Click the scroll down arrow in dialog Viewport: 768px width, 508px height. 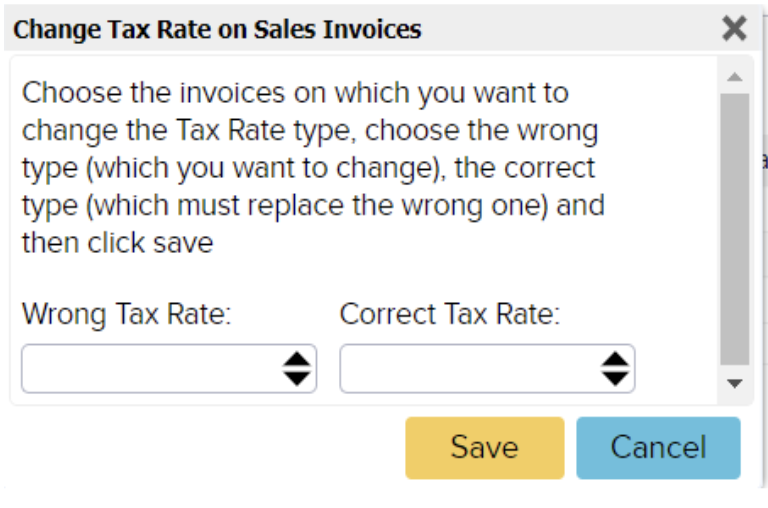(x=735, y=384)
